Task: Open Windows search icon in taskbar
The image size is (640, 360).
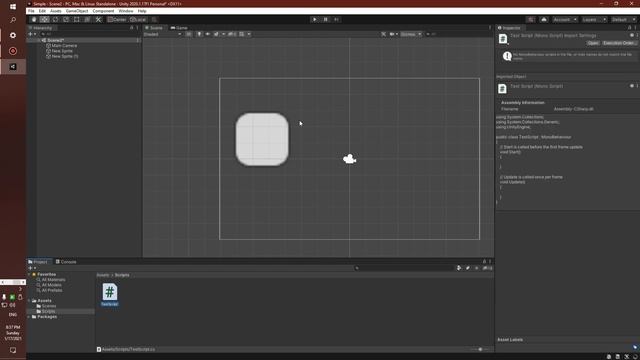Action: 13,20
